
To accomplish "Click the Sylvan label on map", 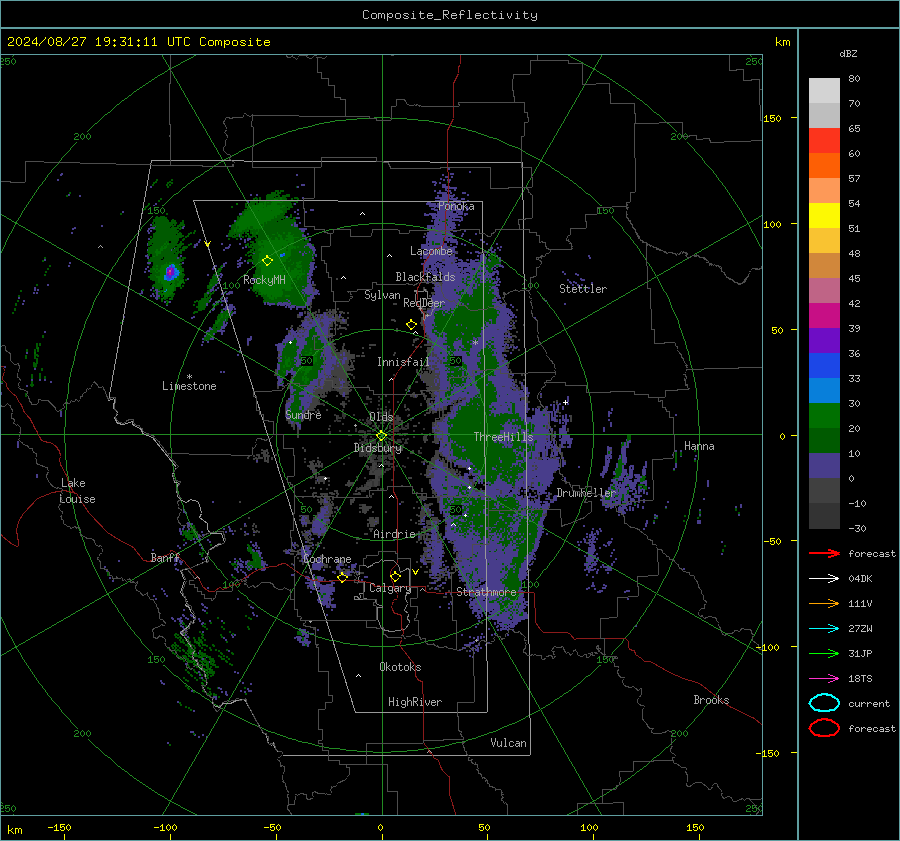I will 382,295.
